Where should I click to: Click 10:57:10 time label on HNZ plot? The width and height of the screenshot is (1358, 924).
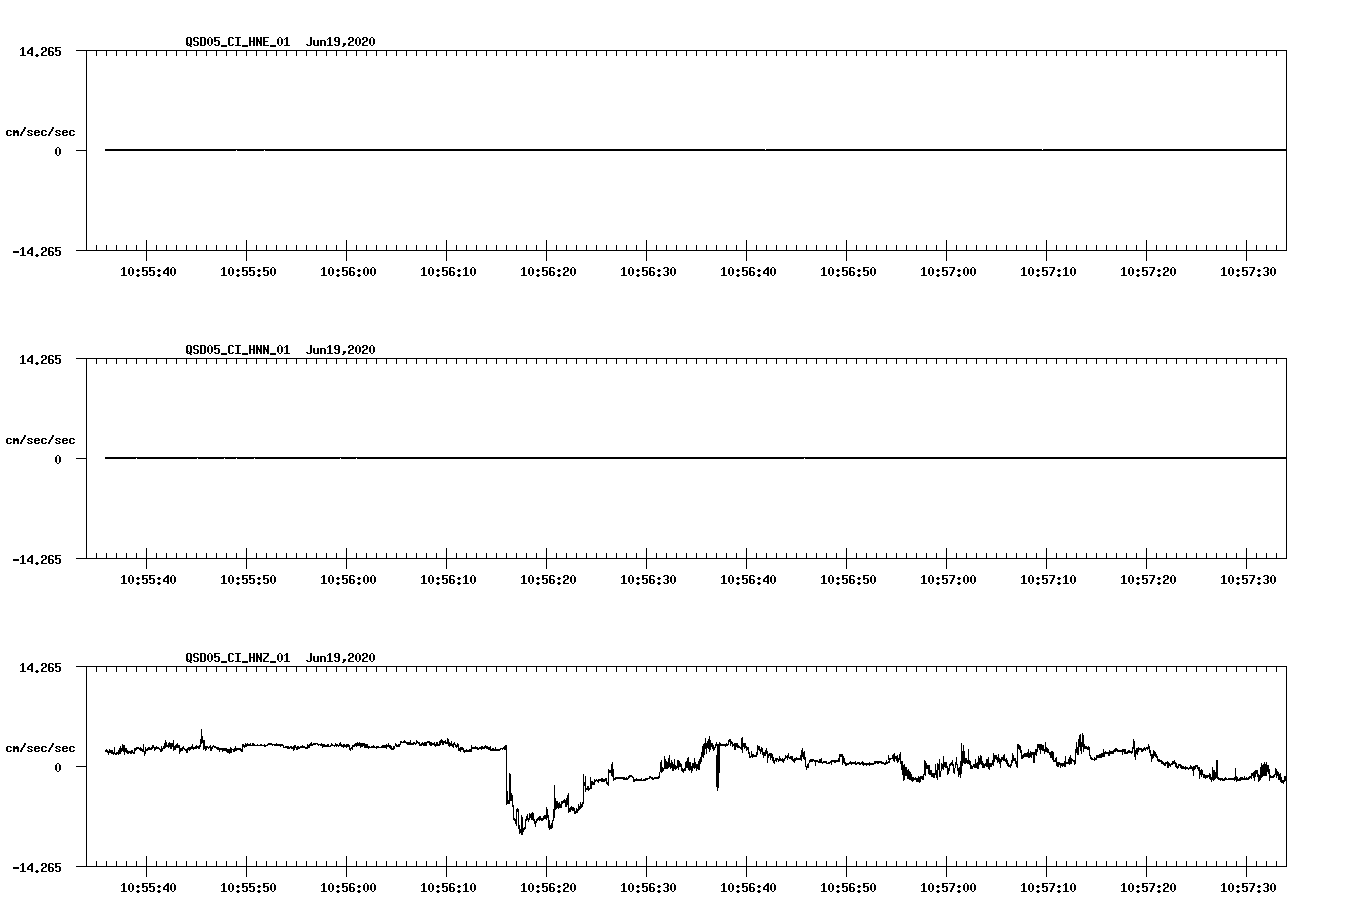1048,887
